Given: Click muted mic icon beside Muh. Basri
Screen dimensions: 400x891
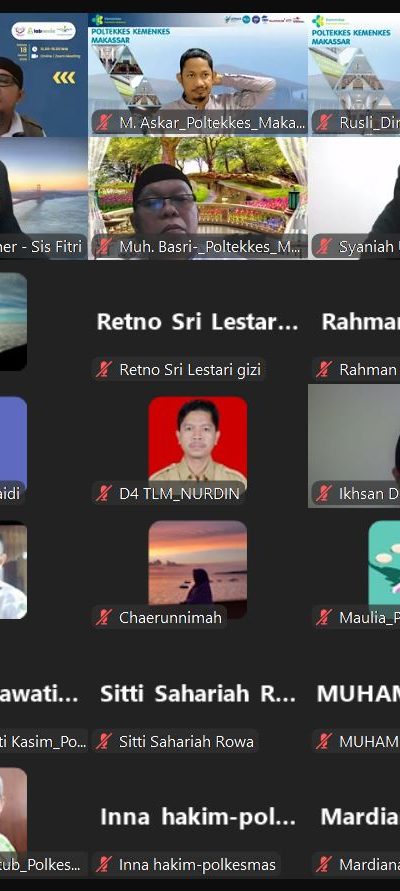Looking at the screenshot, I should coord(103,247).
